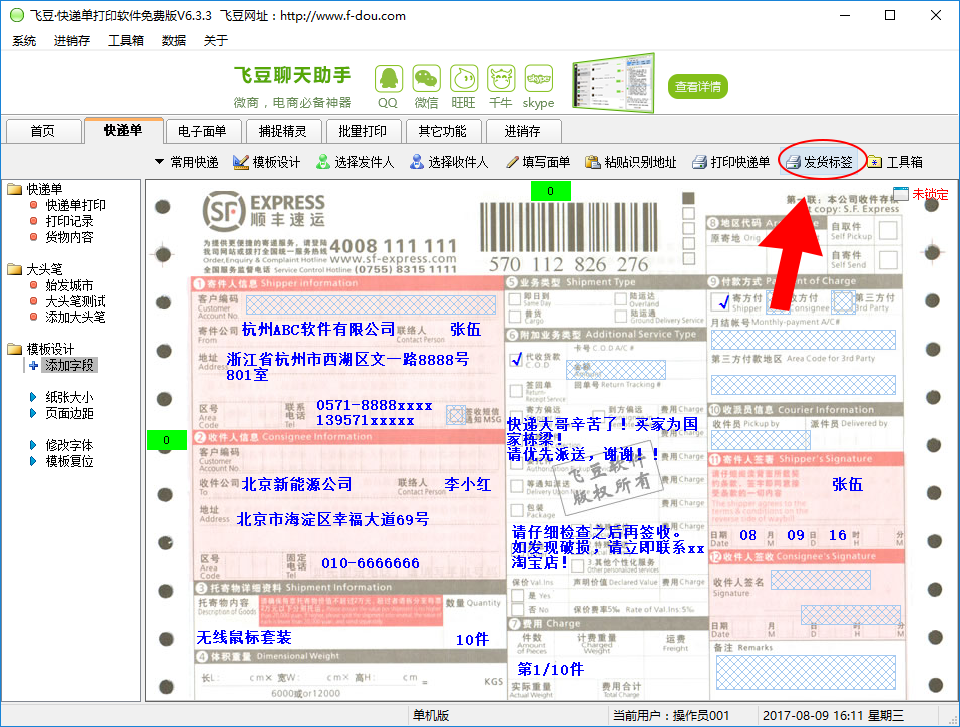Select recipient phone field 010-6666666

tap(370, 563)
